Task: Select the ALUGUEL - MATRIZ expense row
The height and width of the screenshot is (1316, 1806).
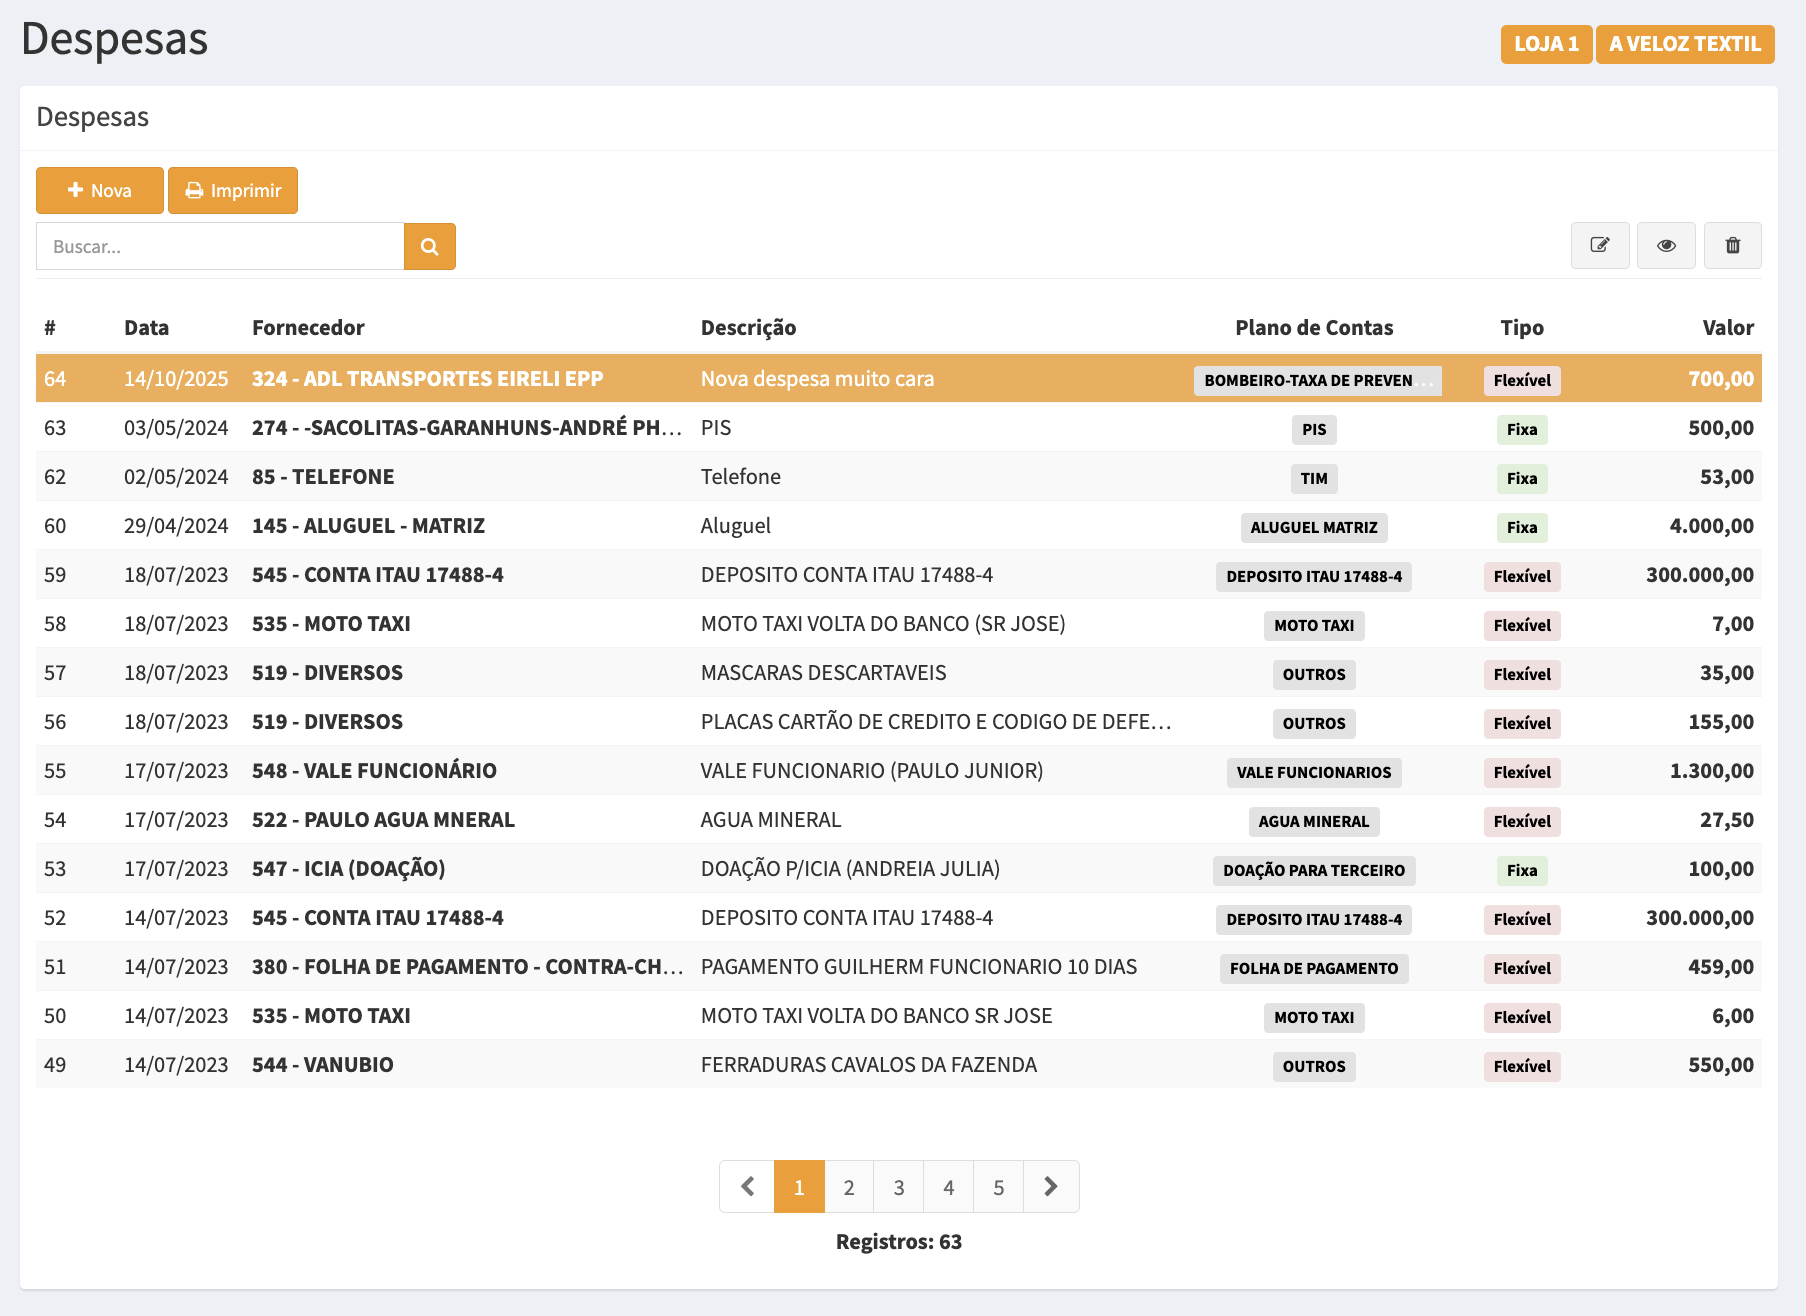Action: [x=368, y=526]
